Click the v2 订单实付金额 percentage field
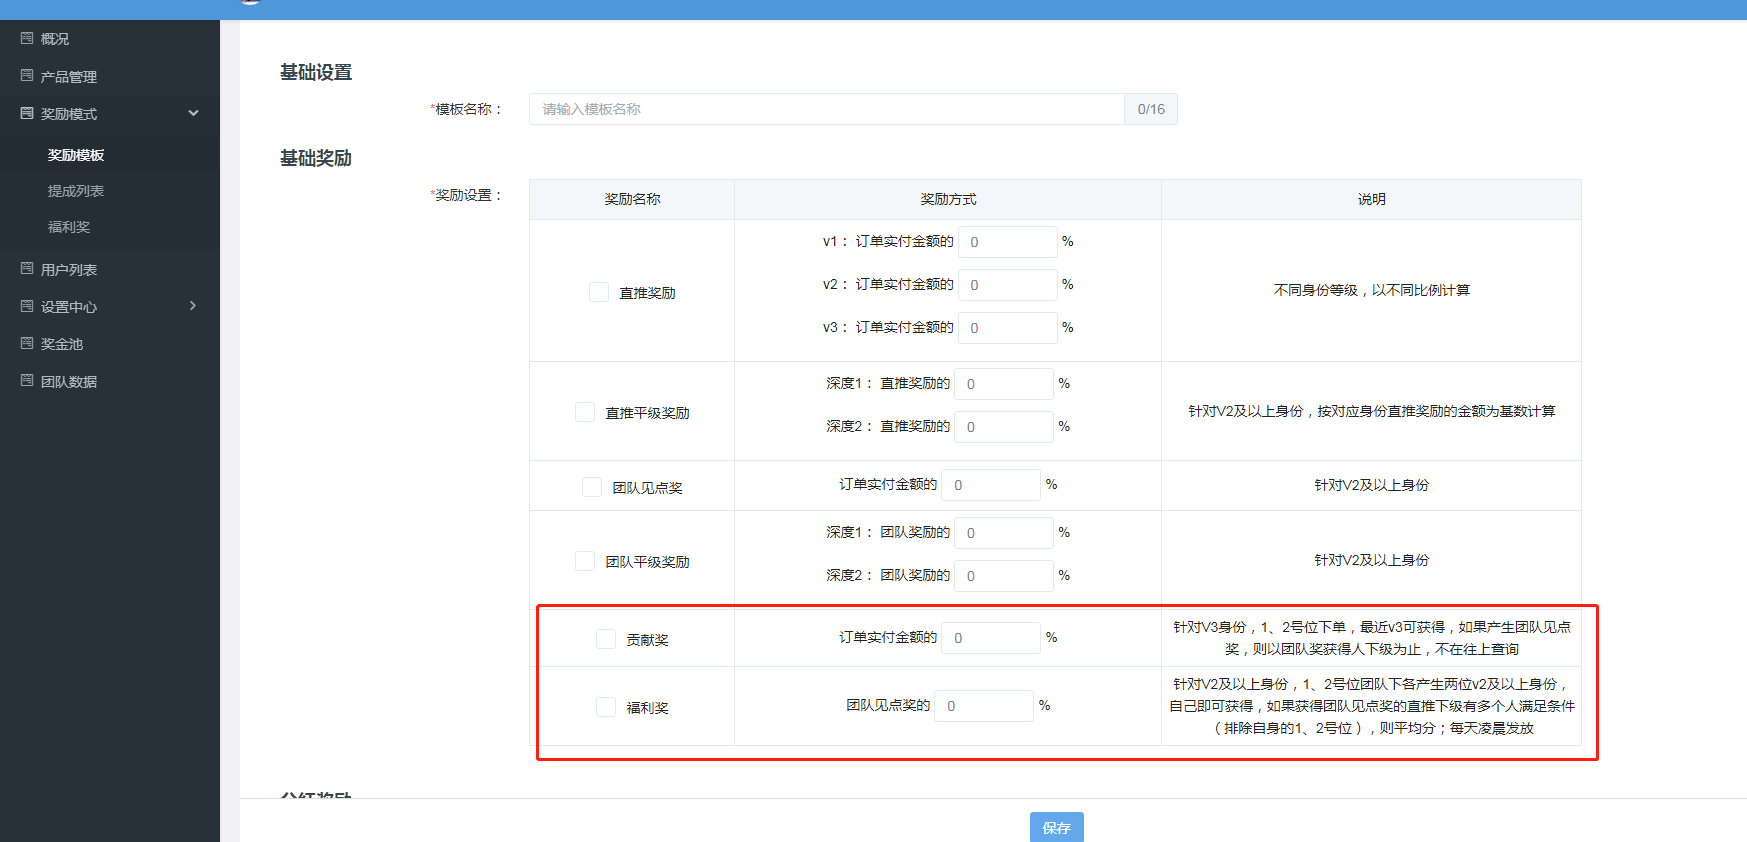 (1008, 285)
